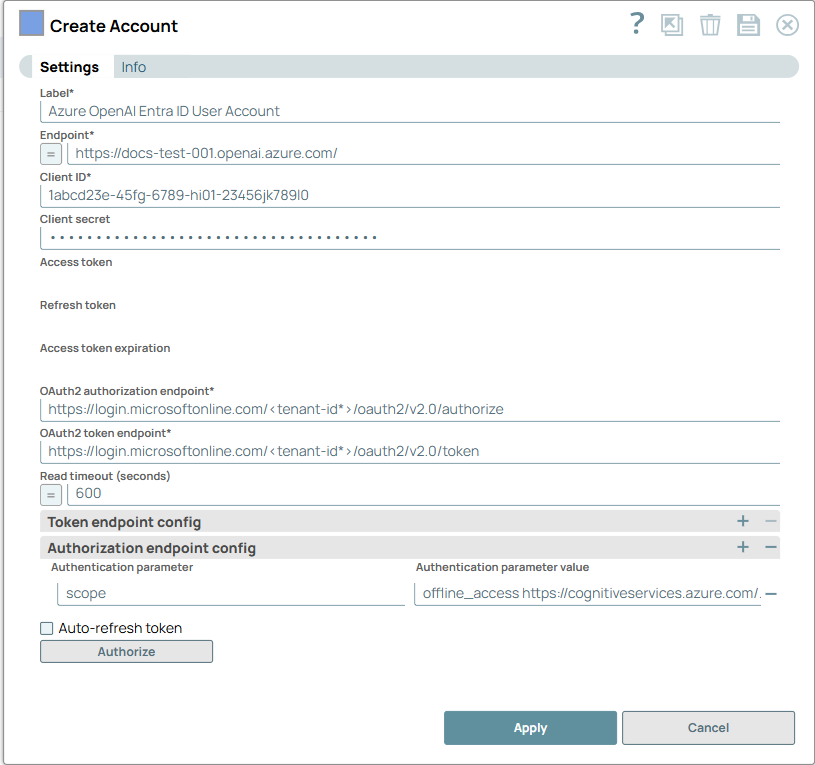Add a Token endpoint config parameter with the plus icon
The width and height of the screenshot is (815, 765).
(743, 521)
